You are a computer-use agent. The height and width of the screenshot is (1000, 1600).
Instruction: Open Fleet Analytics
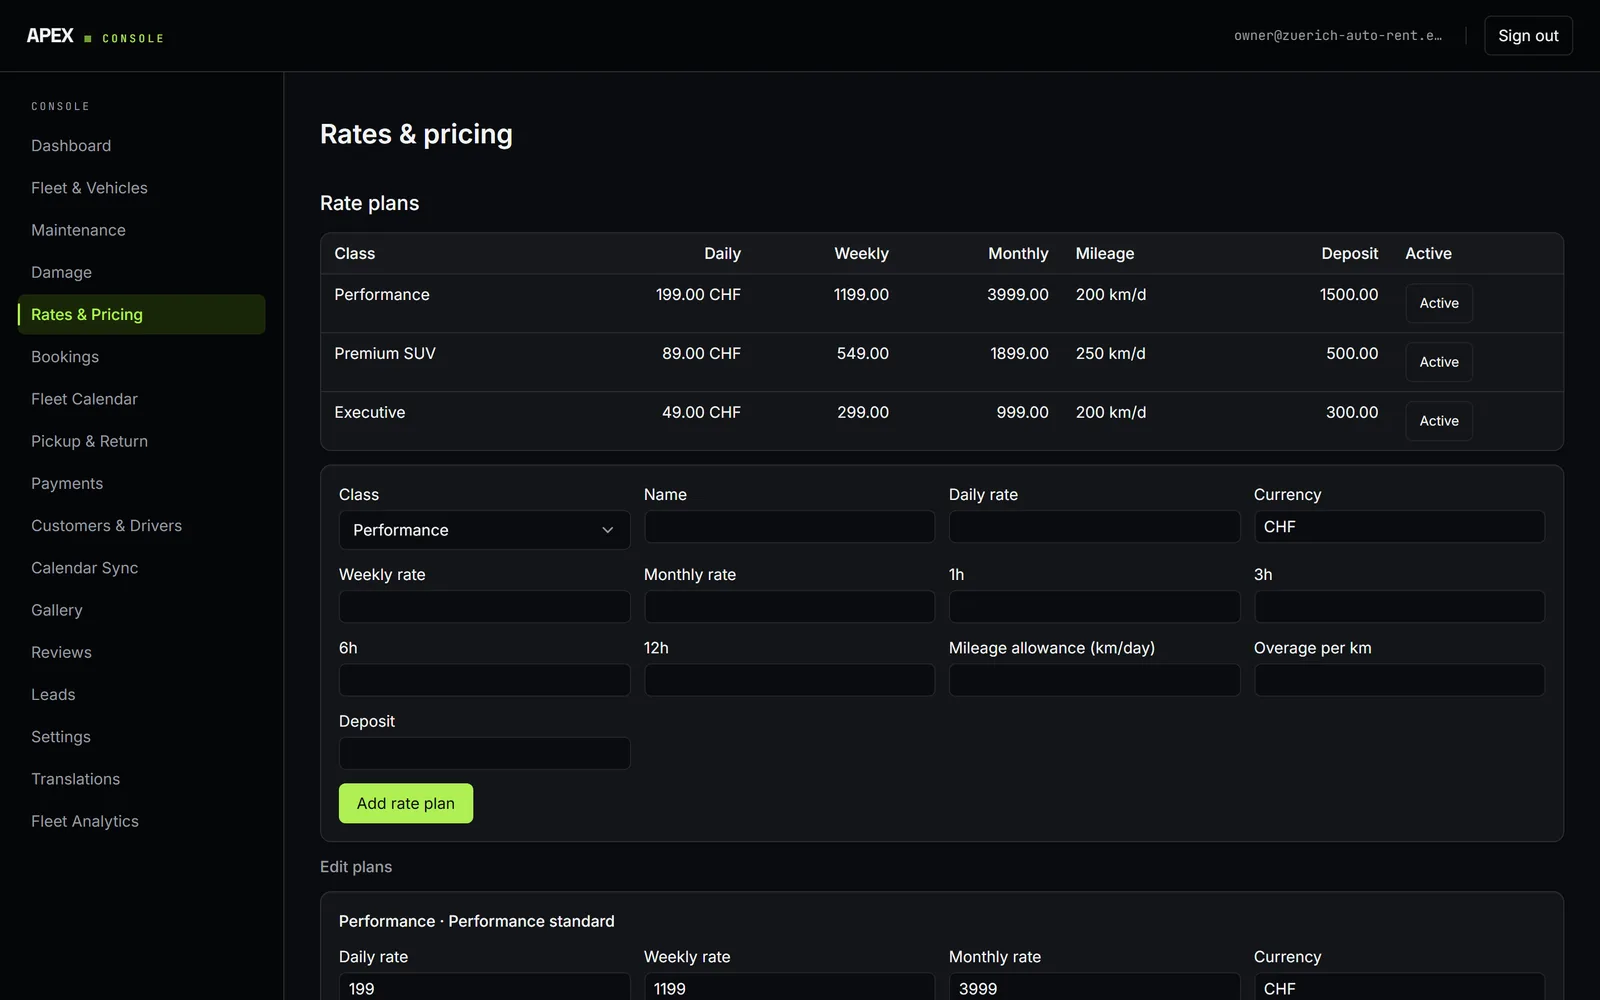pos(141,821)
